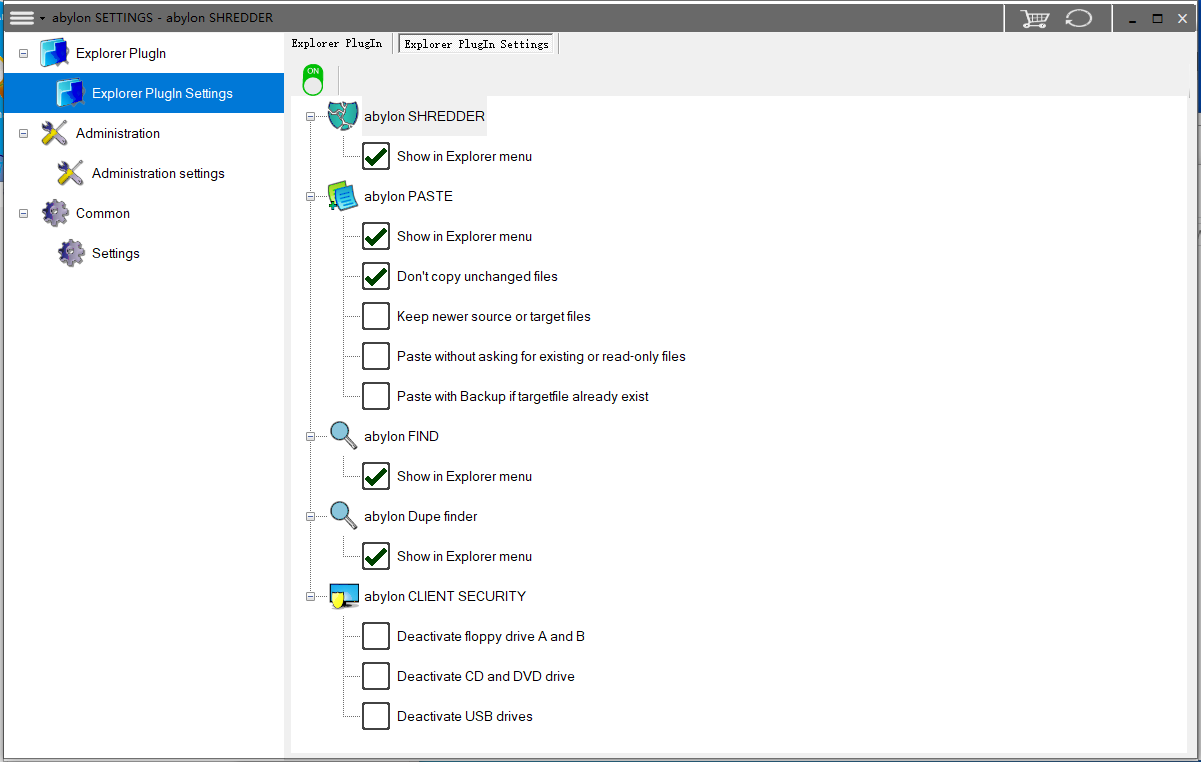
Task: Collapse the abylon Dupe finder tree node
Action: (x=311, y=516)
